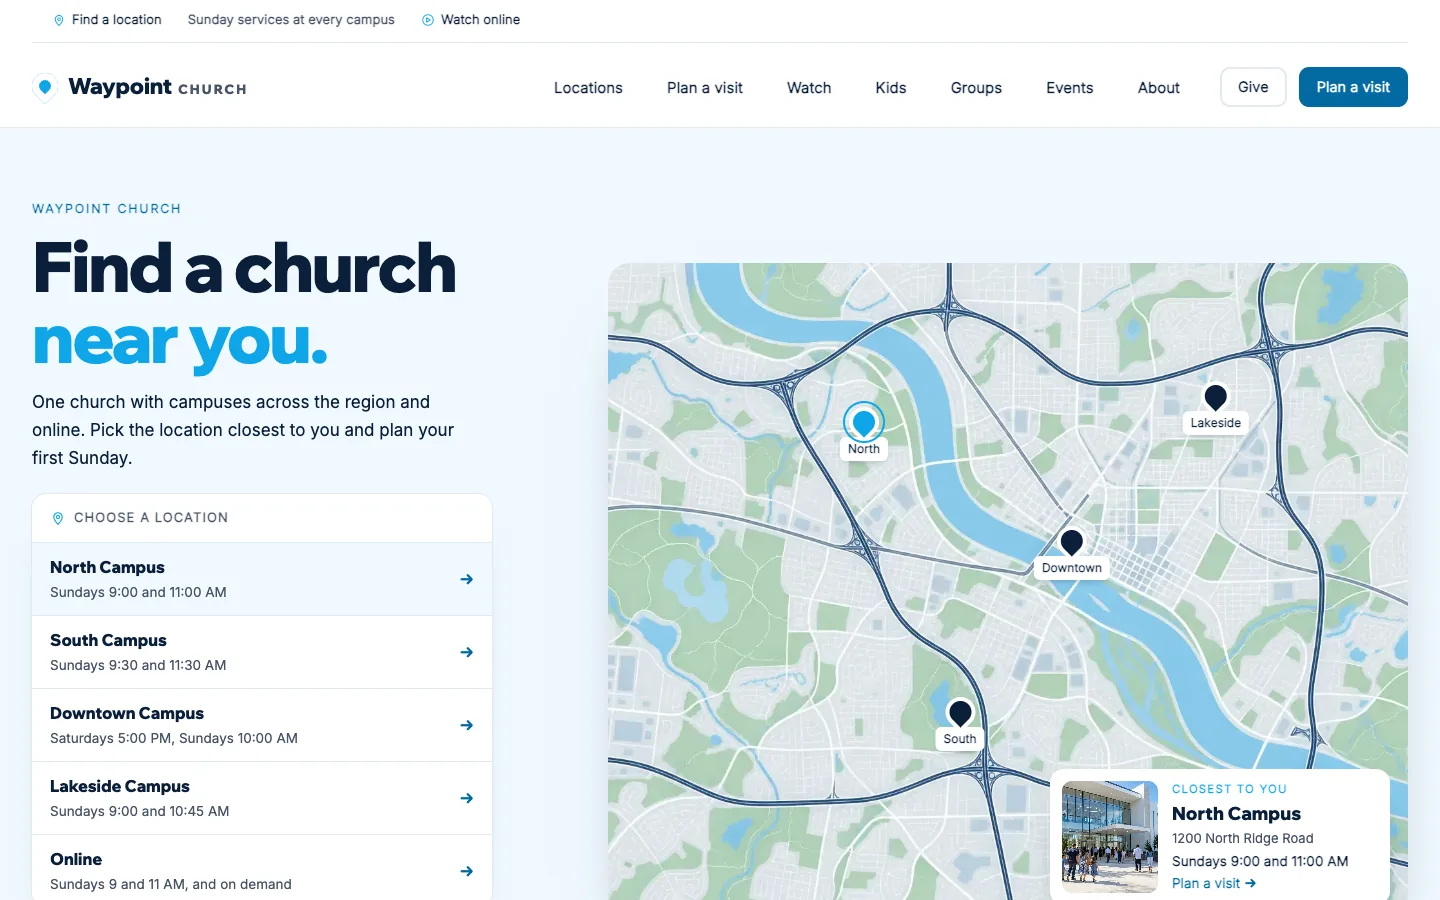The image size is (1440, 900).
Task: Click the arrow on South Campus row
Action: 467,652
